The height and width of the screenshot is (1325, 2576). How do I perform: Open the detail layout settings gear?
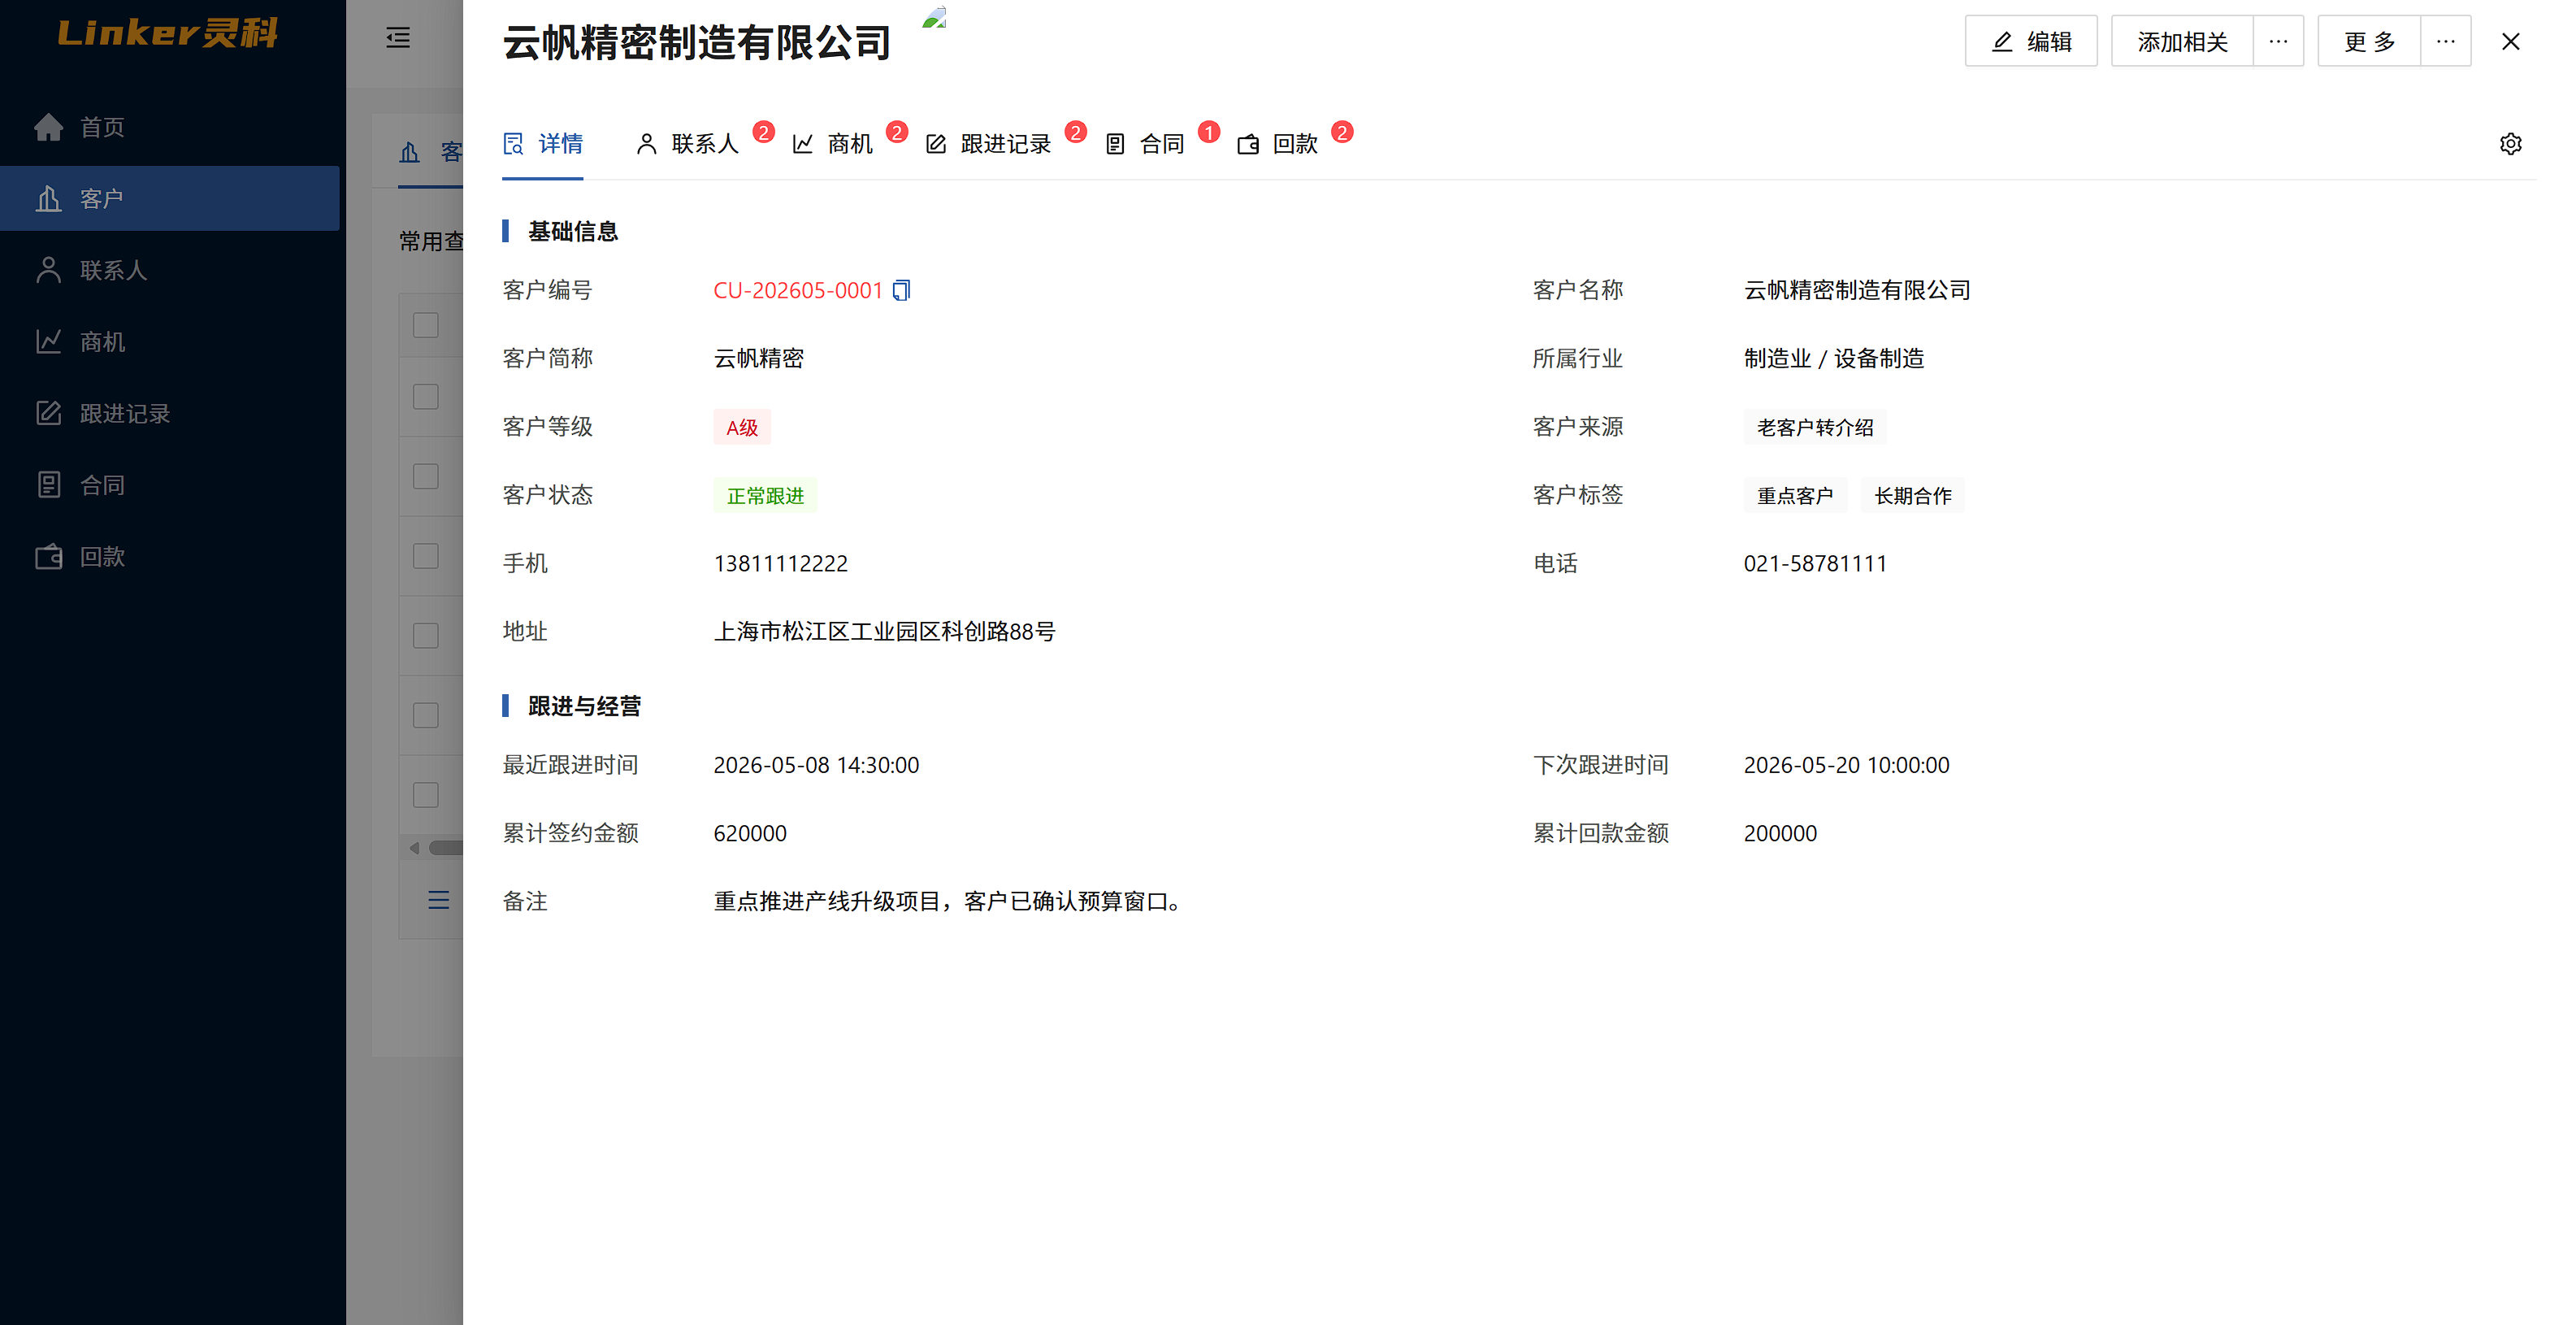point(2510,144)
